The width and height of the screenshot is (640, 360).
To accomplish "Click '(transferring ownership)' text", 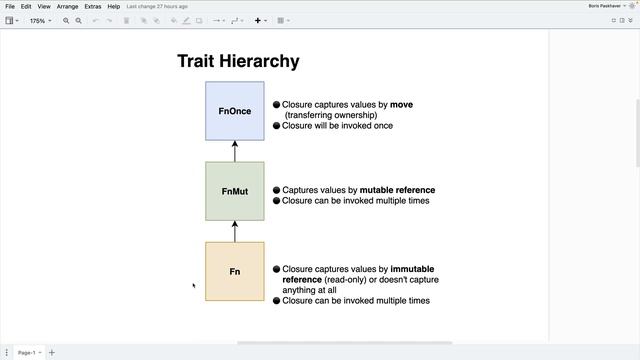I will (331, 115).
